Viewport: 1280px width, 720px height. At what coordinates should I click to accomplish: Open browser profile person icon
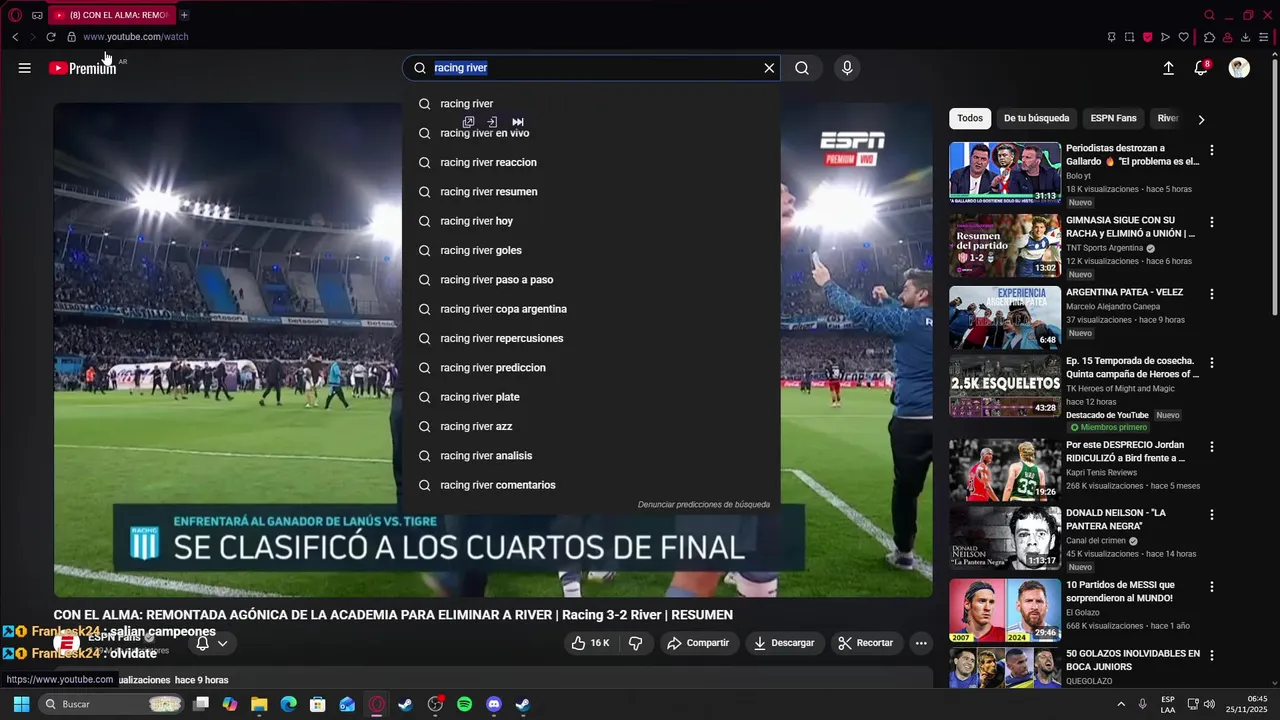(x=1227, y=37)
